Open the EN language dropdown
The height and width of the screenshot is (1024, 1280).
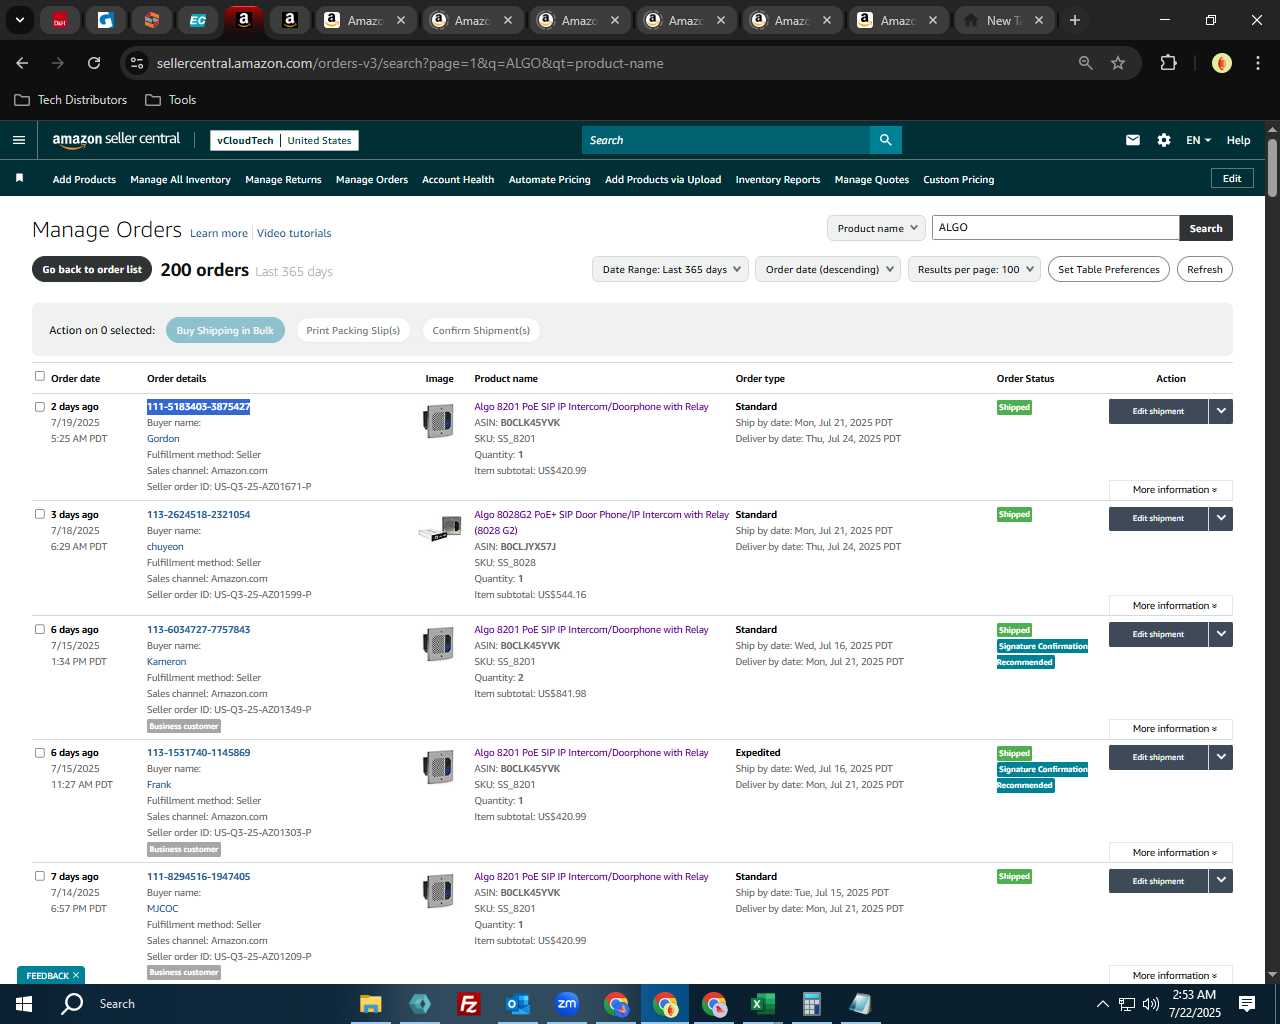point(1198,140)
